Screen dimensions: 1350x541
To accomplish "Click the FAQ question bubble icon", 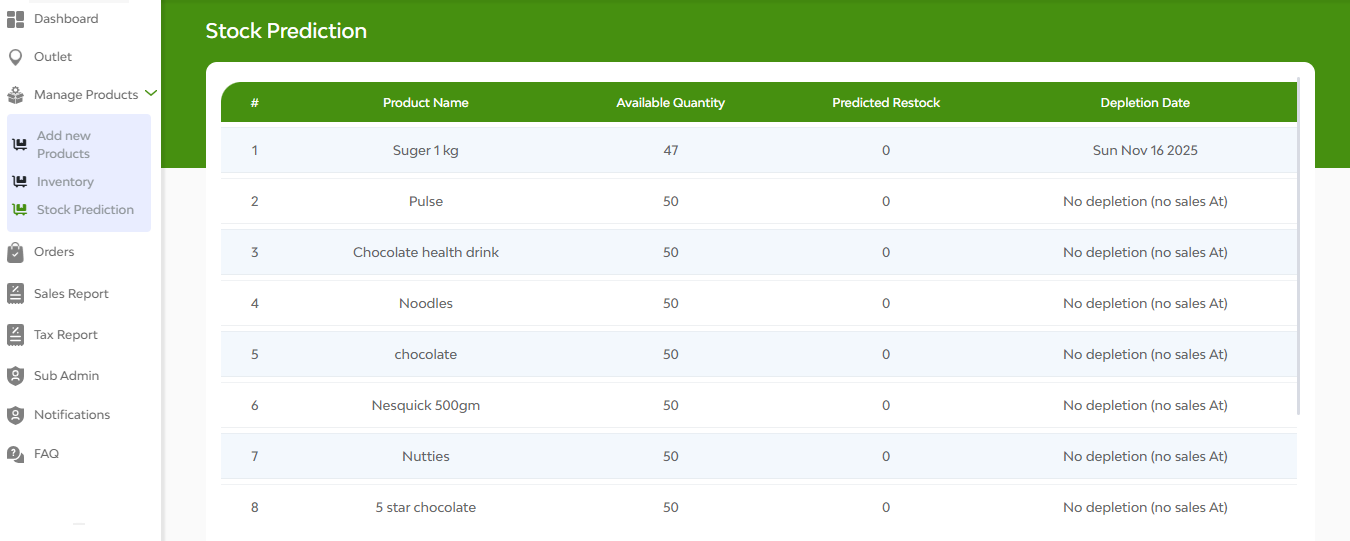I will pyautogui.click(x=15, y=454).
